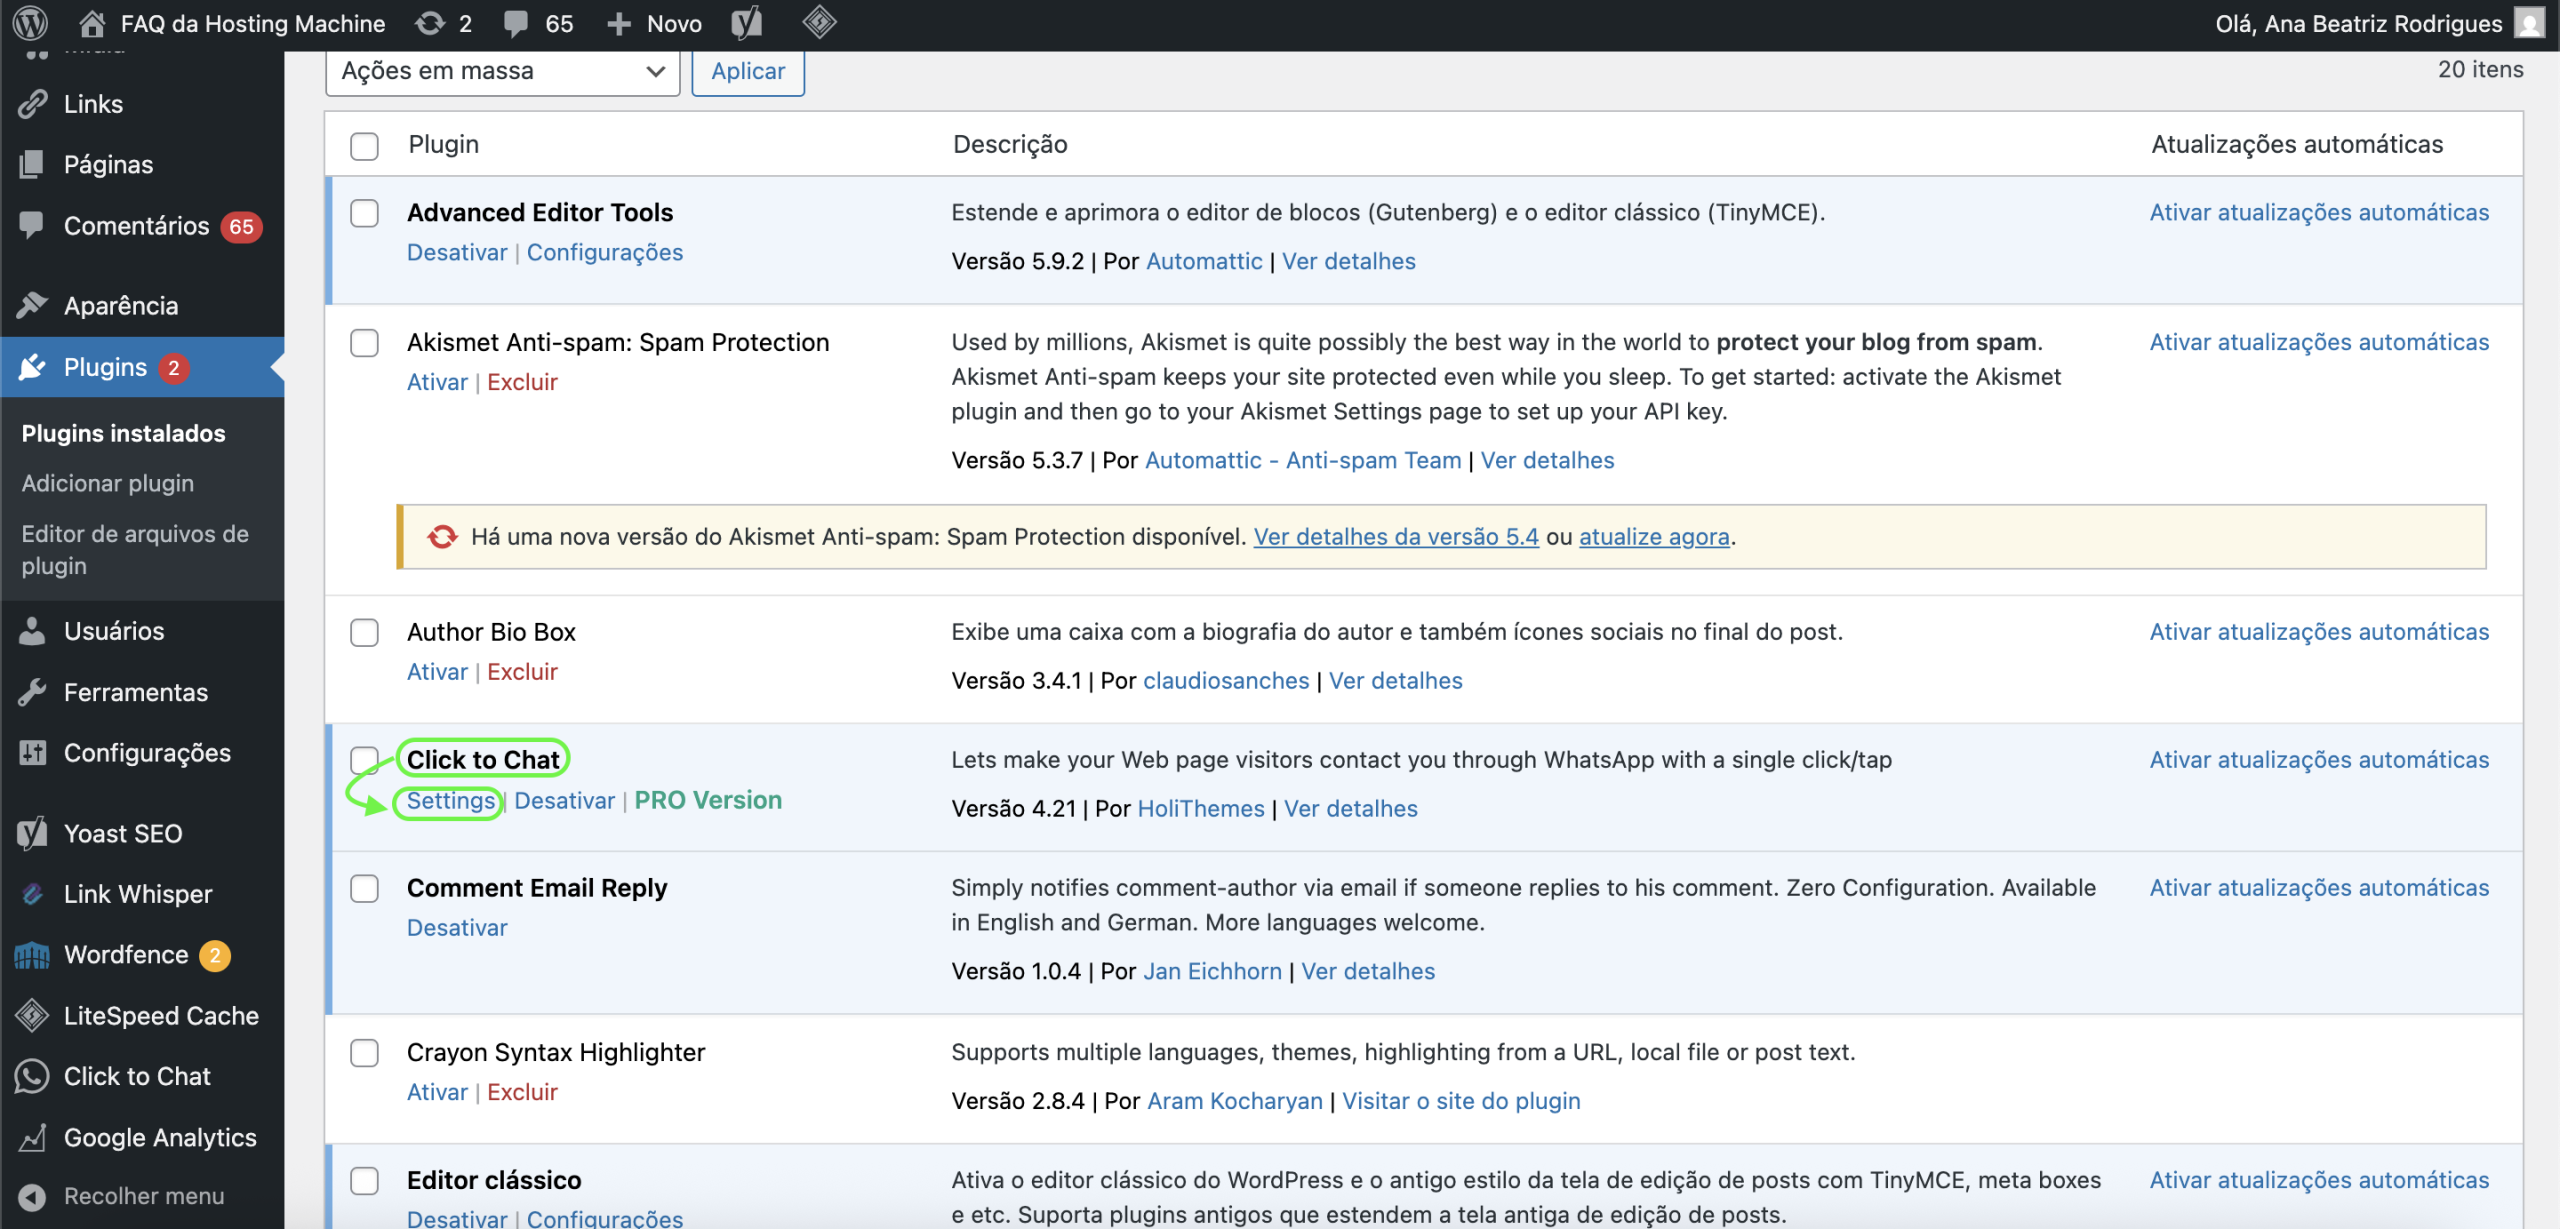This screenshot has width=2560, height=1229.
Task: Click the Yoast SEO sidebar icon
Action: click(x=32, y=833)
